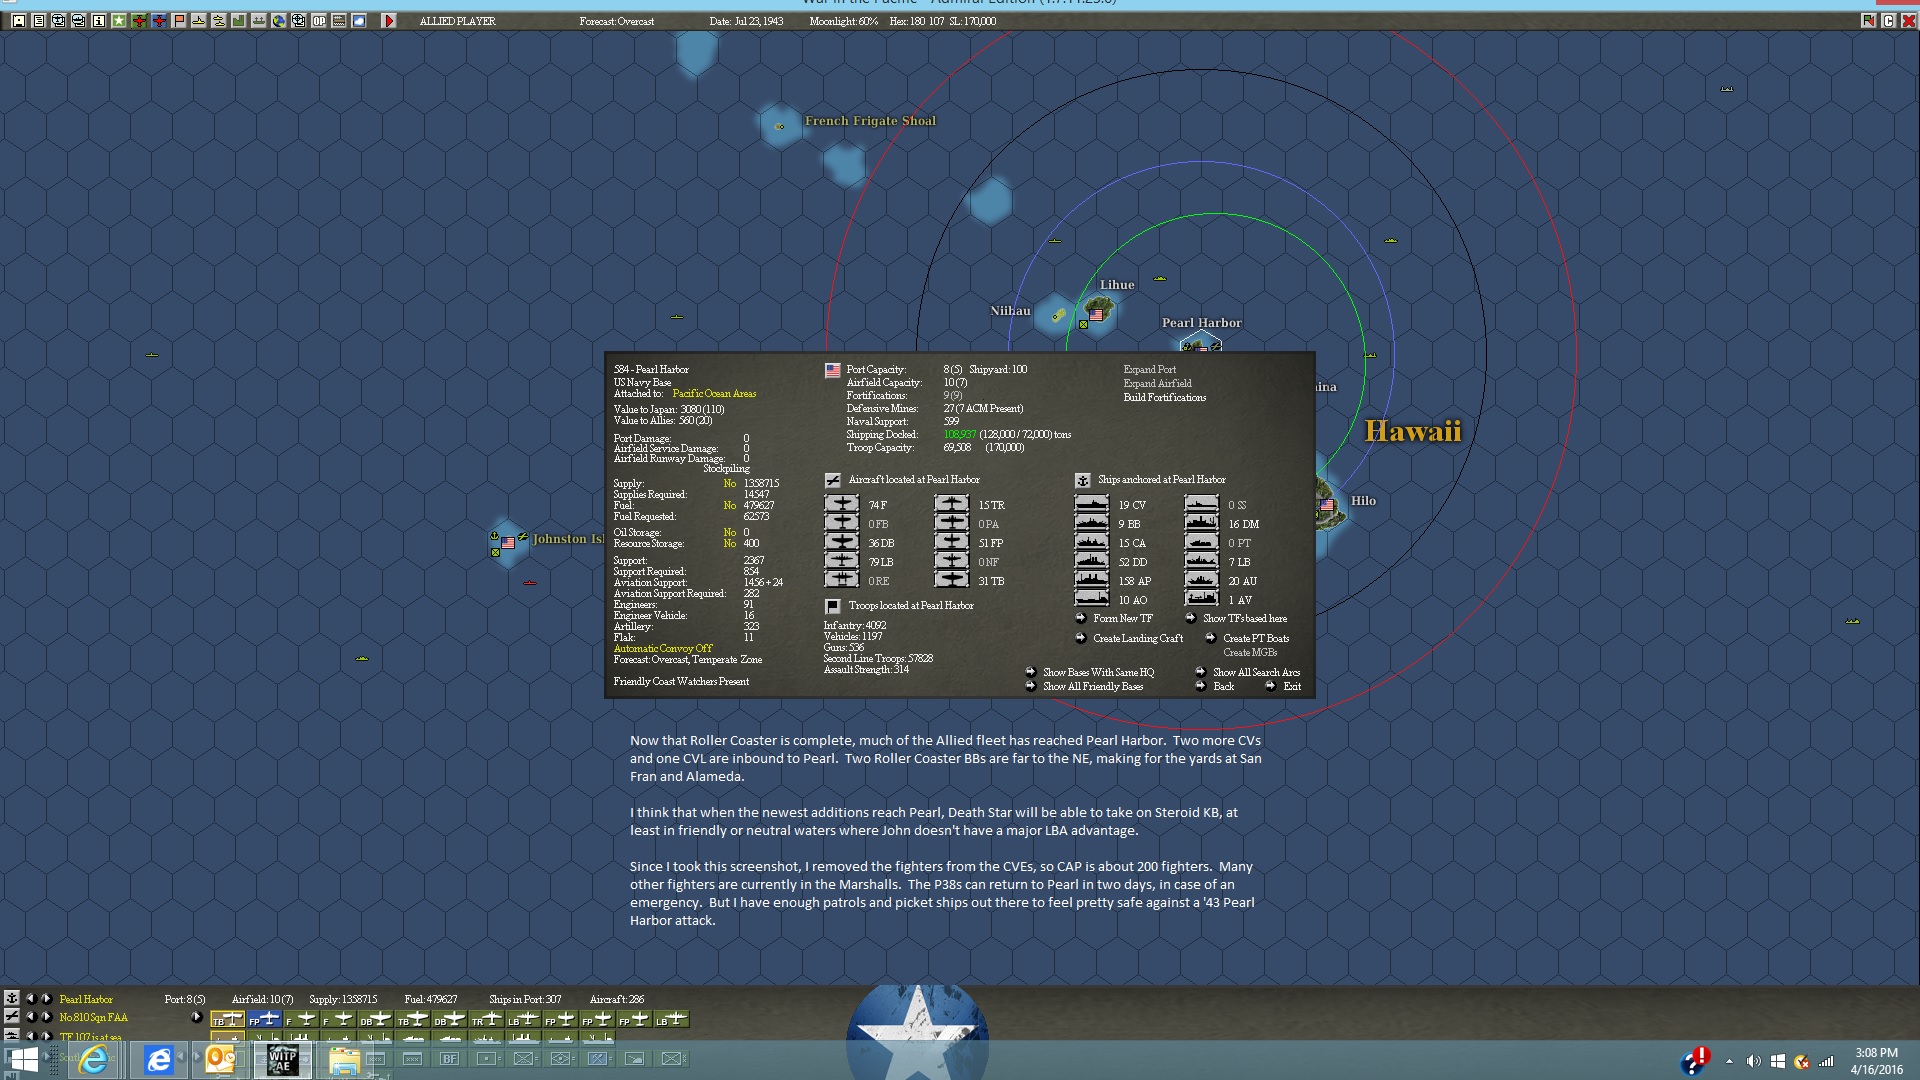Click the blue-background airplane toolbar icon
The width and height of the screenshot is (1920, 1080).
tap(159, 21)
